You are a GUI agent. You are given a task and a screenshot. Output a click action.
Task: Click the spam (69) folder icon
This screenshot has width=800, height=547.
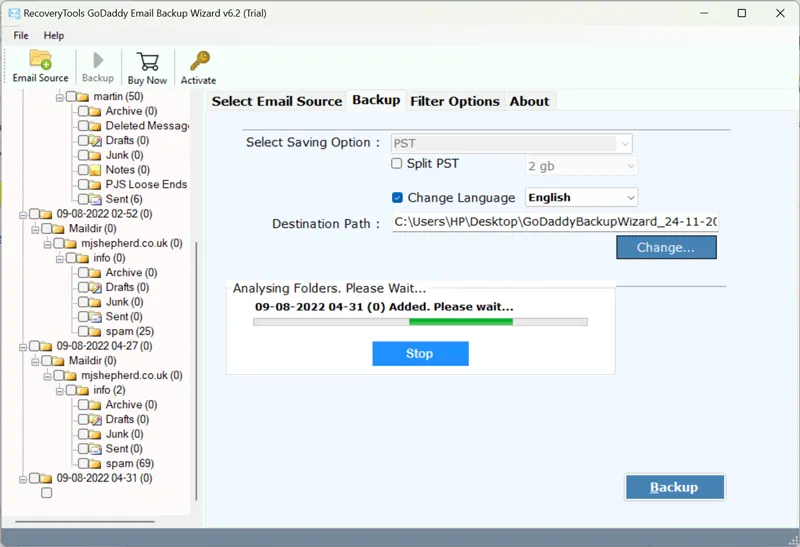pyautogui.click(x=96, y=464)
